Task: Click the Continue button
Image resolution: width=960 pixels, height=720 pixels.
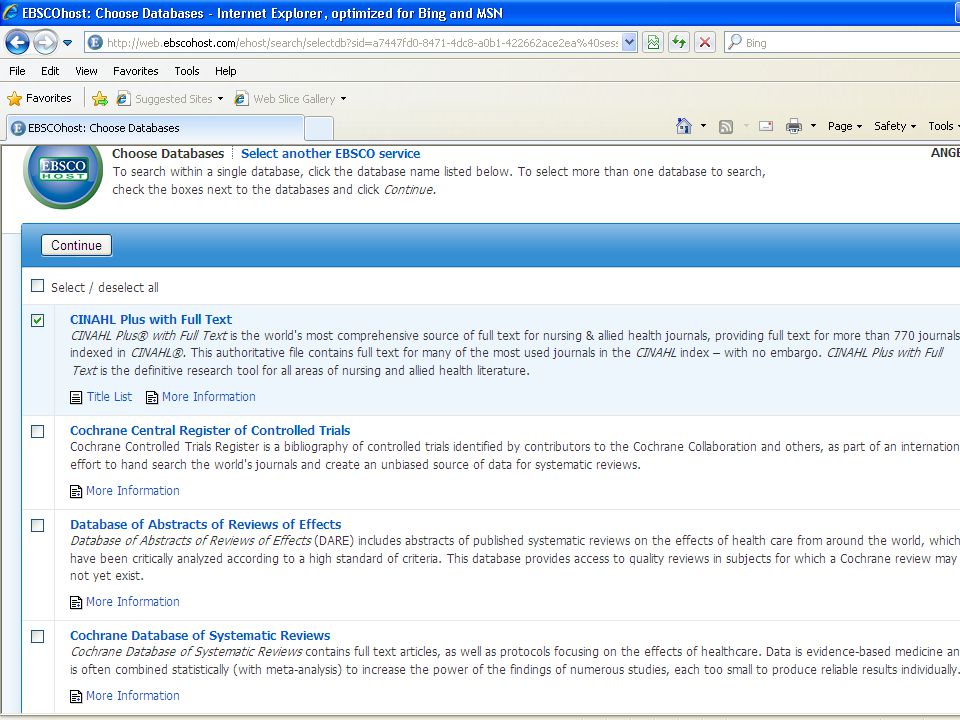Action: pyautogui.click(x=77, y=246)
